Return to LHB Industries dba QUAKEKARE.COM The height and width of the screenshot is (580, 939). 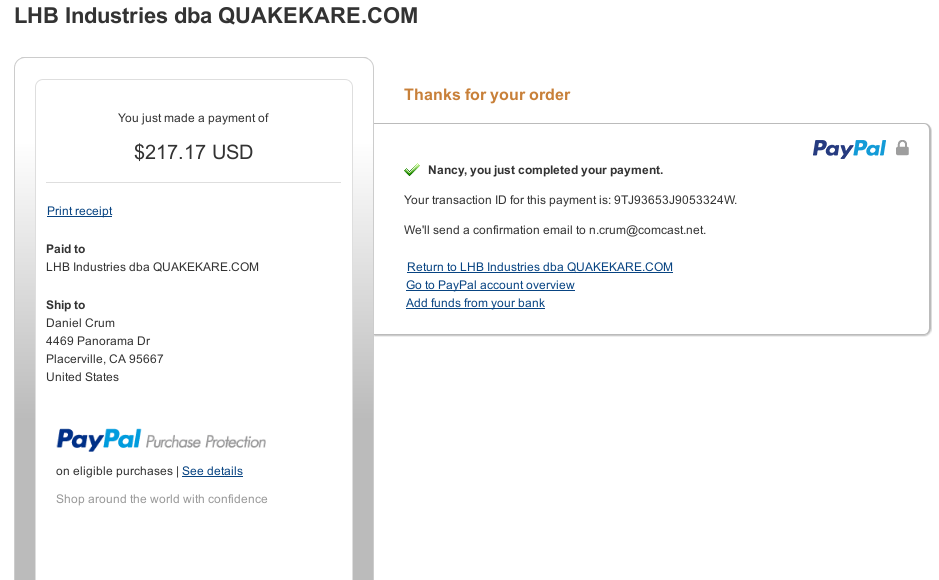point(539,267)
